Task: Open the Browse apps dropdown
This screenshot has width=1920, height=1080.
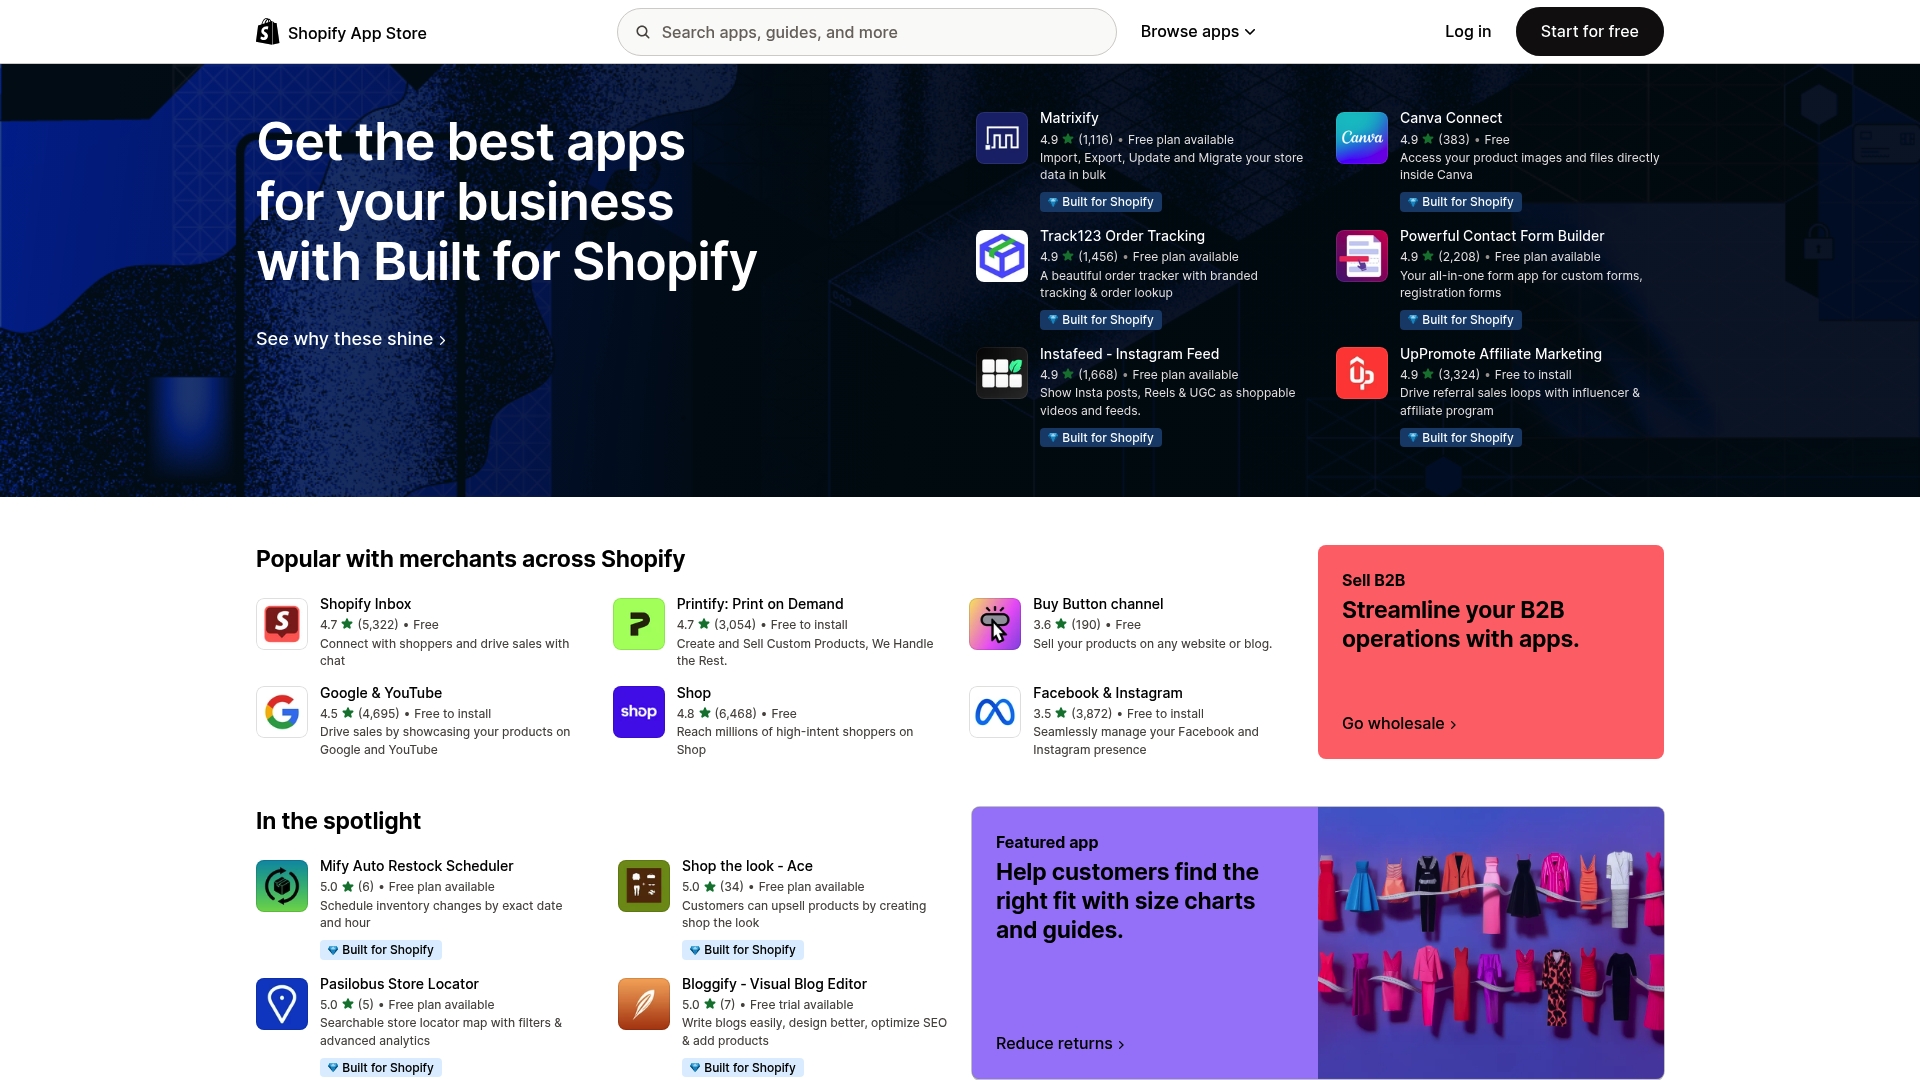Action: [x=1197, y=31]
